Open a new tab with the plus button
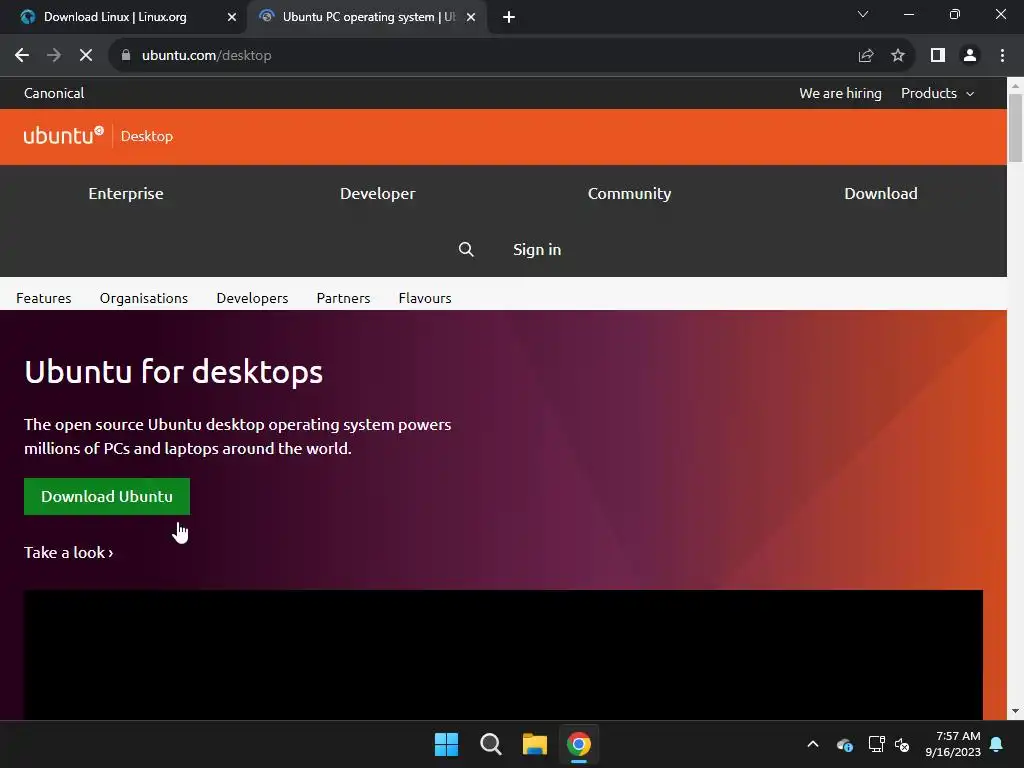 (x=509, y=17)
